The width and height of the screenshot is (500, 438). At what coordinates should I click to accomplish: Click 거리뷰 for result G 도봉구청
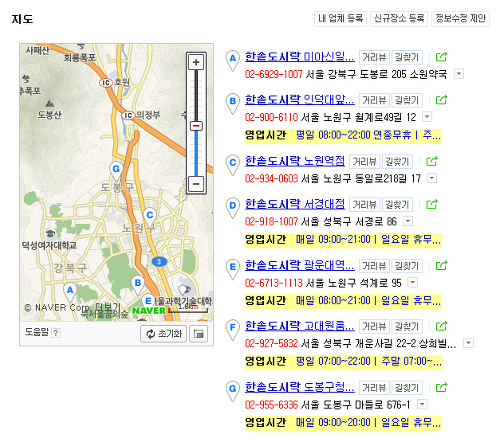[x=374, y=388]
